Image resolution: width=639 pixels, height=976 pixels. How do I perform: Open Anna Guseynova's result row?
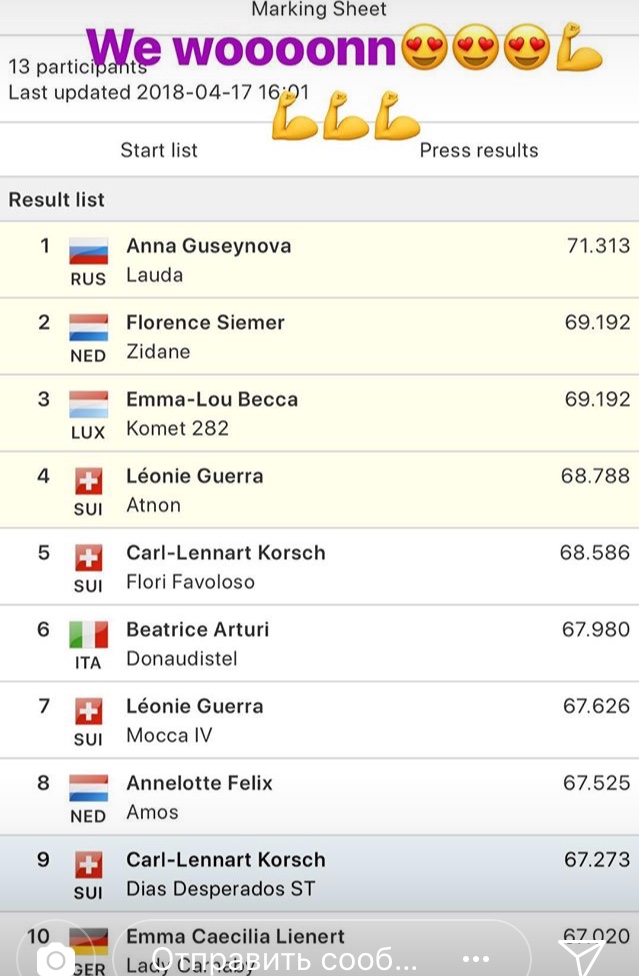pyautogui.click(x=320, y=259)
